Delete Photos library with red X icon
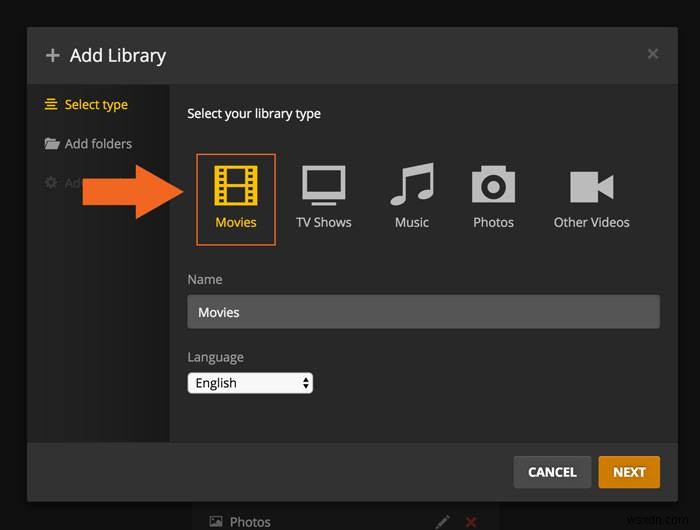This screenshot has height=530, width=700. pos(471,521)
